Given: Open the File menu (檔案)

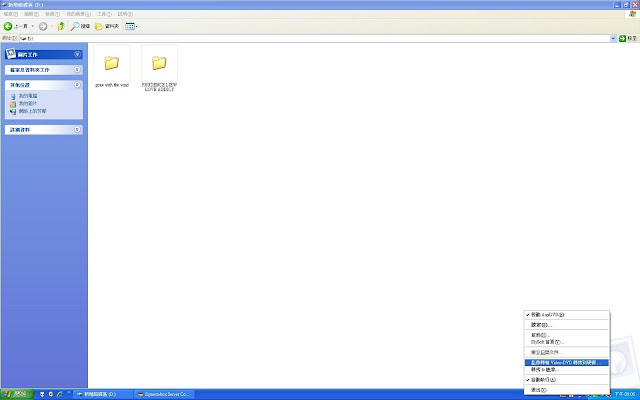Looking at the screenshot, I should (x=11, y=14).
